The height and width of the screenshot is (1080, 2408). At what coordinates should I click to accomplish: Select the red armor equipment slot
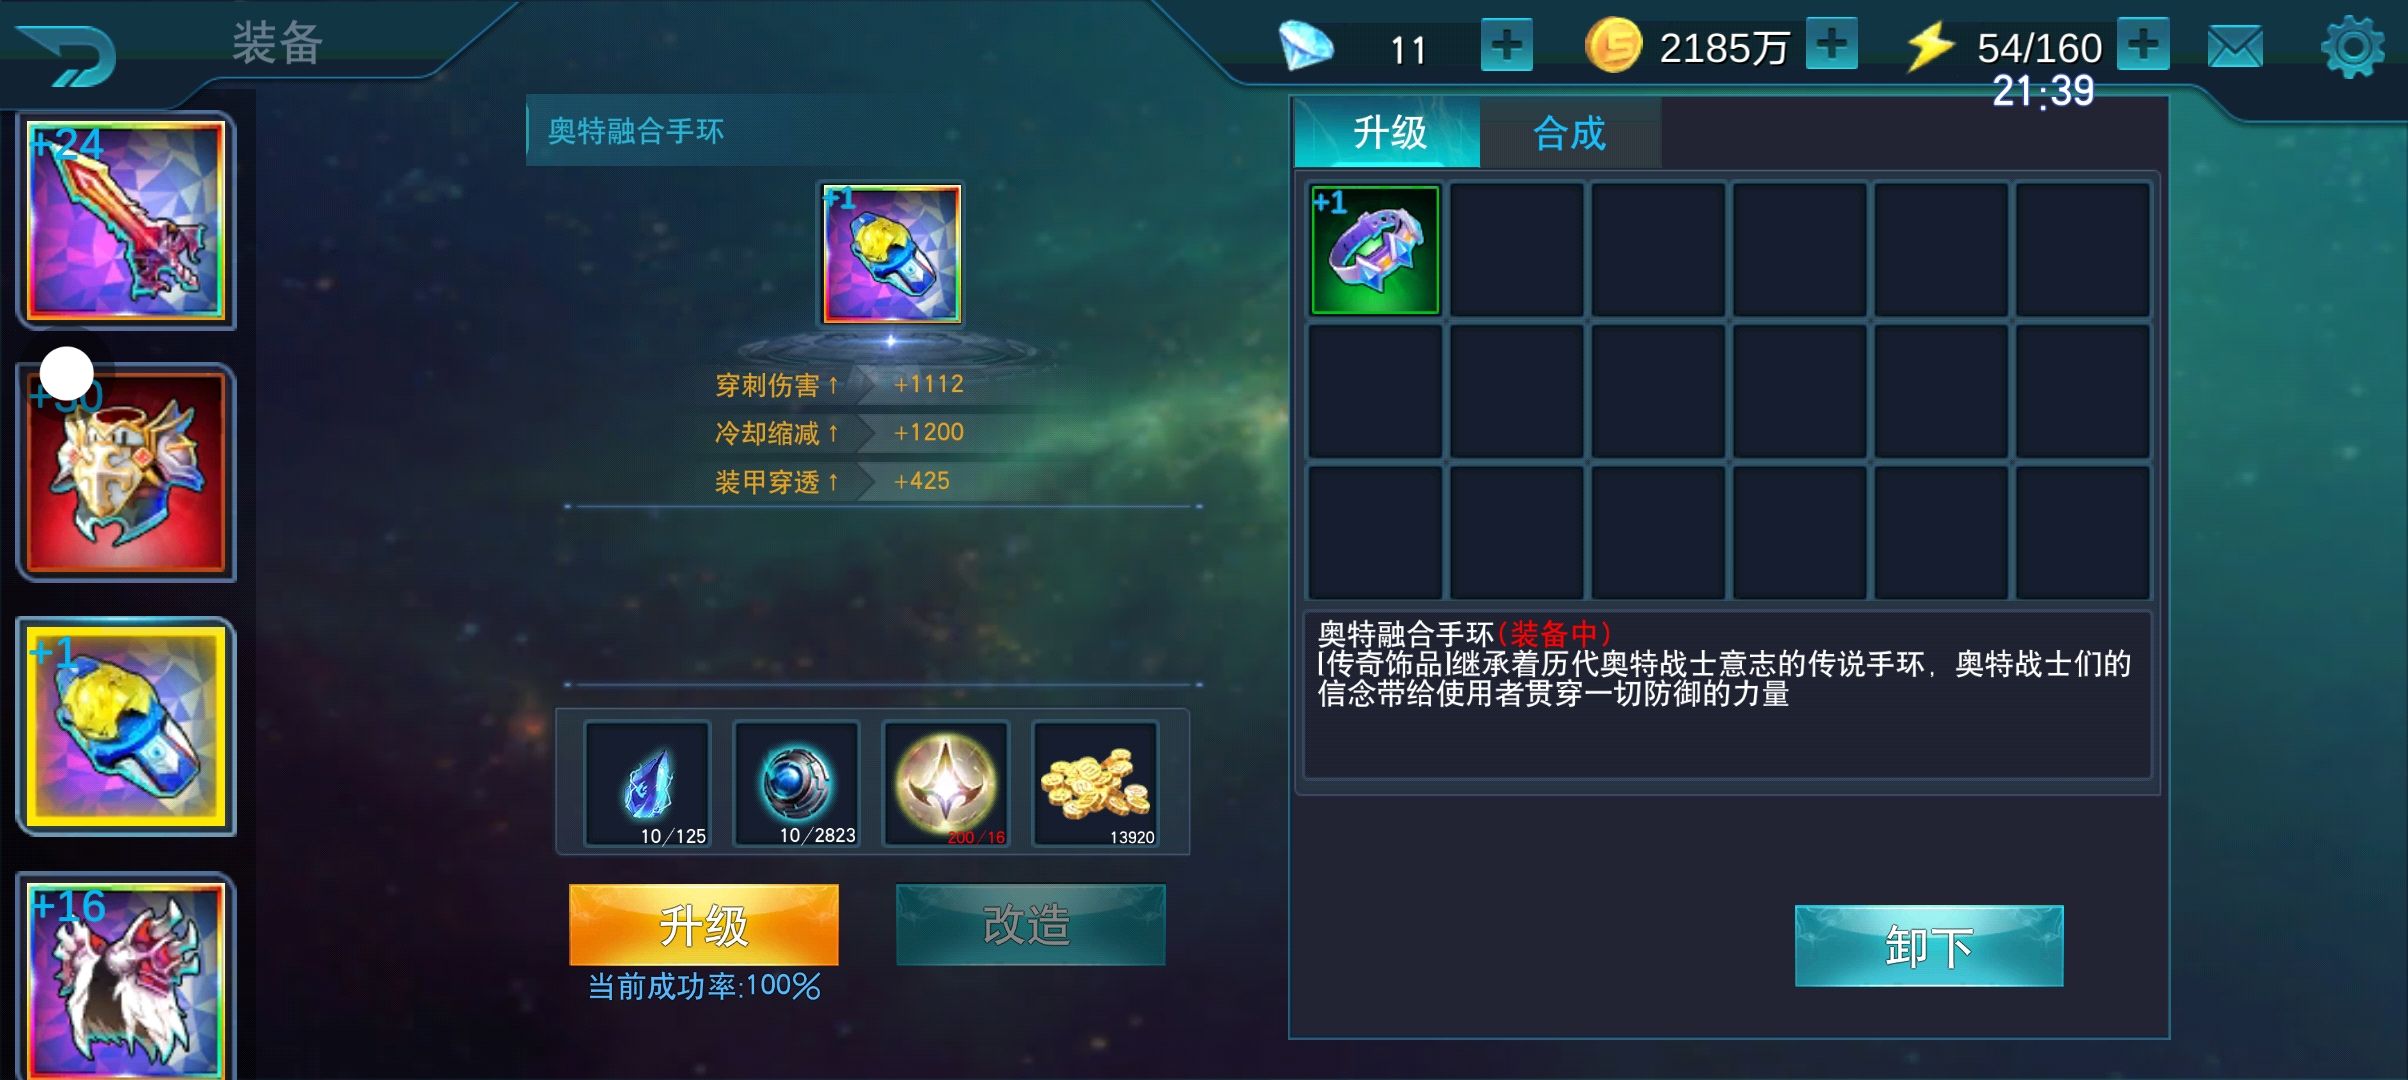coord(126,472)
